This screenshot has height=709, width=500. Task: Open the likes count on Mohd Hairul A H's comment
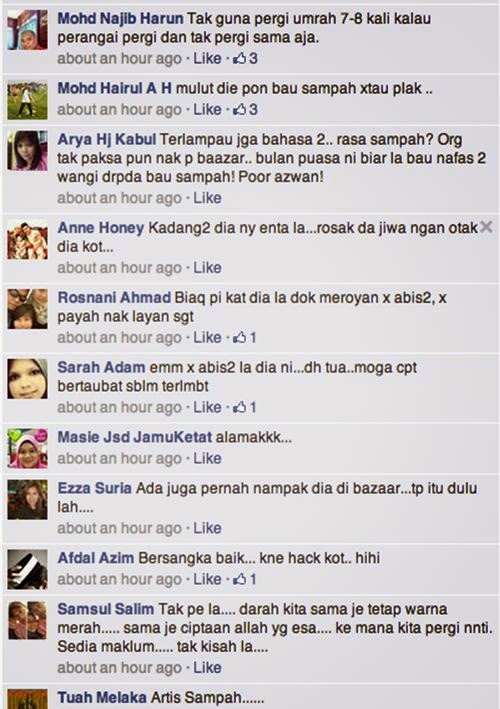click(245, 109)
